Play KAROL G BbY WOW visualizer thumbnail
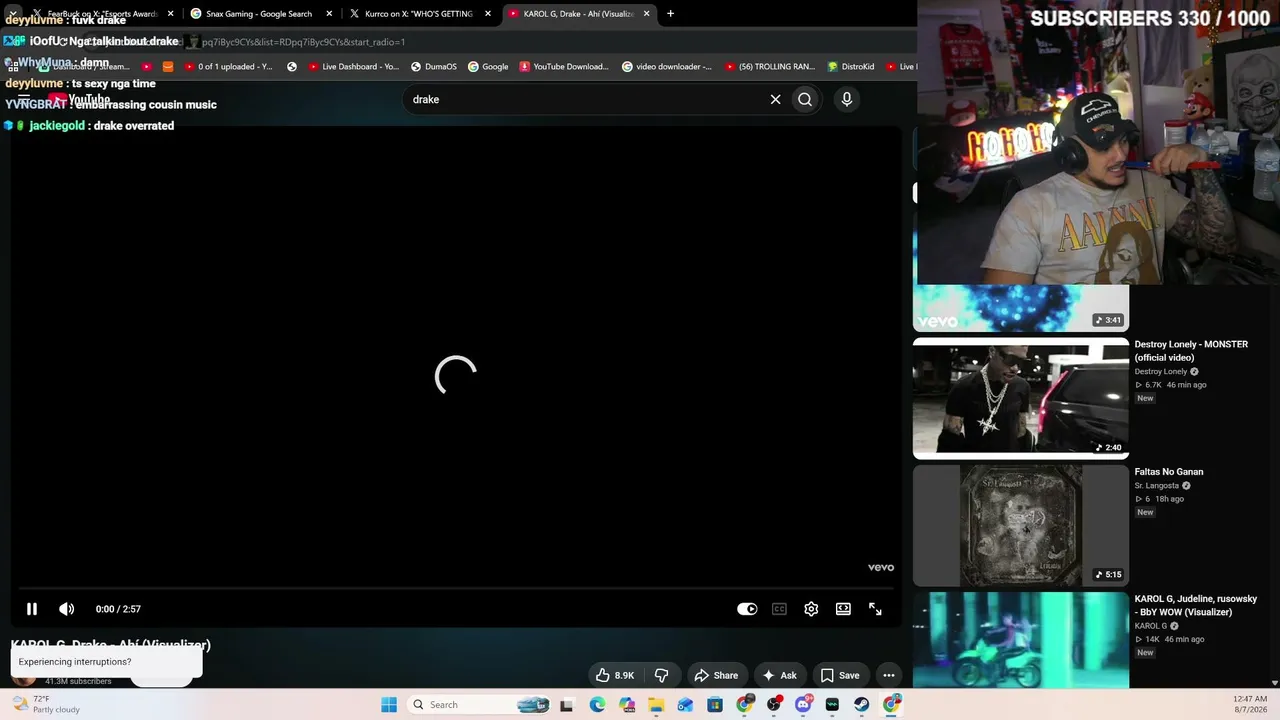The height and width of the screenshot is (720, 1280). pos(1021,640)
